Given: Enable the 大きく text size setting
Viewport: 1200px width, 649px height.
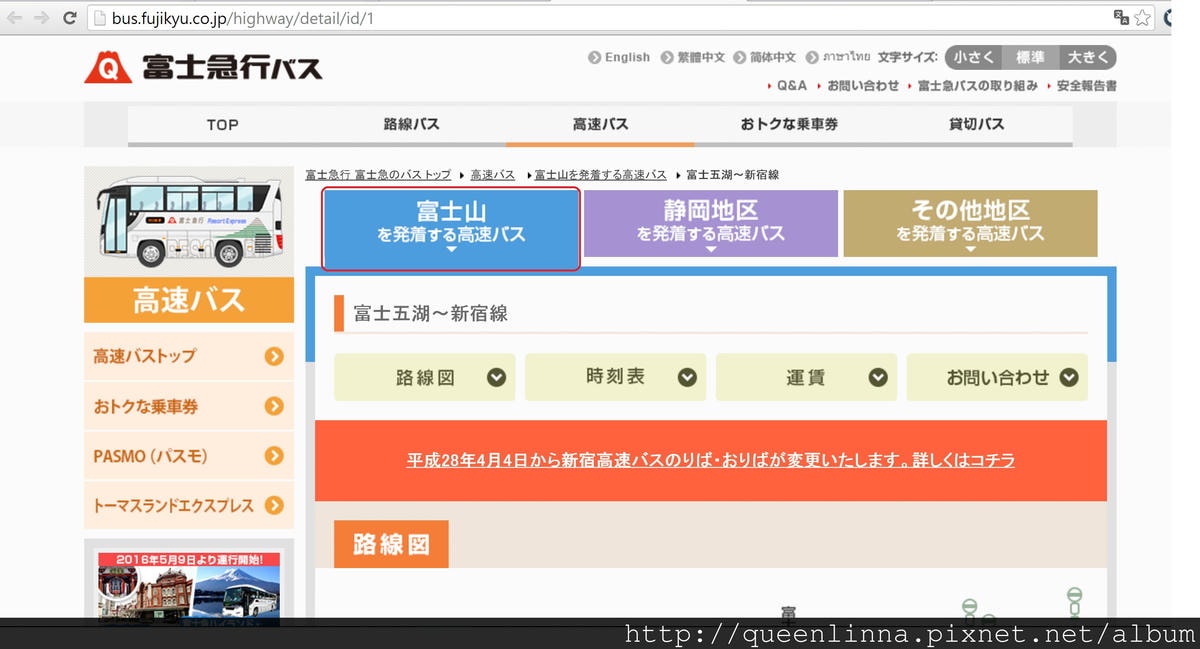Looking at the screenshot, I should (1088, 57).
